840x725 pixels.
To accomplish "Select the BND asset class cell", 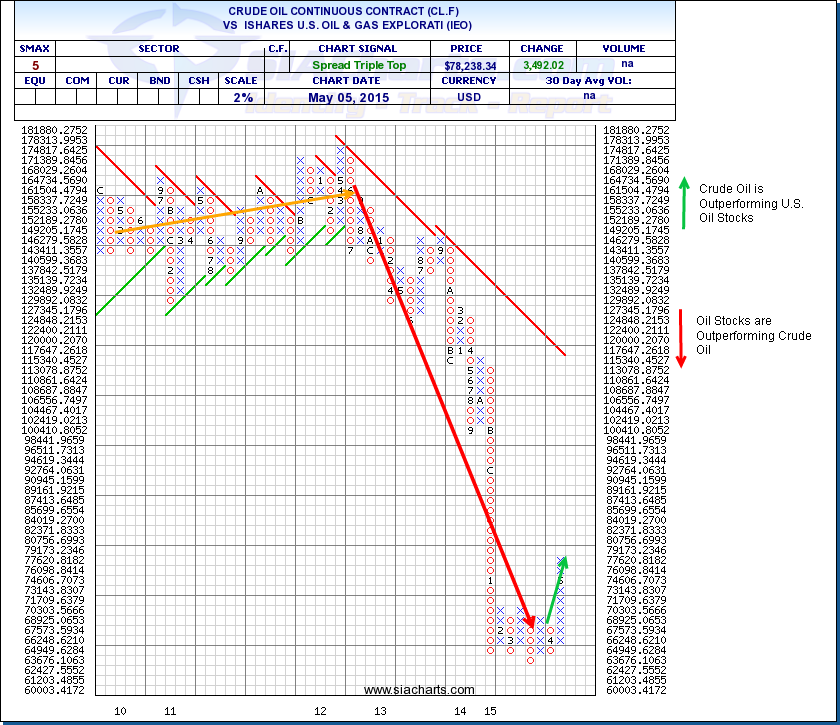I will click(160, 81).
